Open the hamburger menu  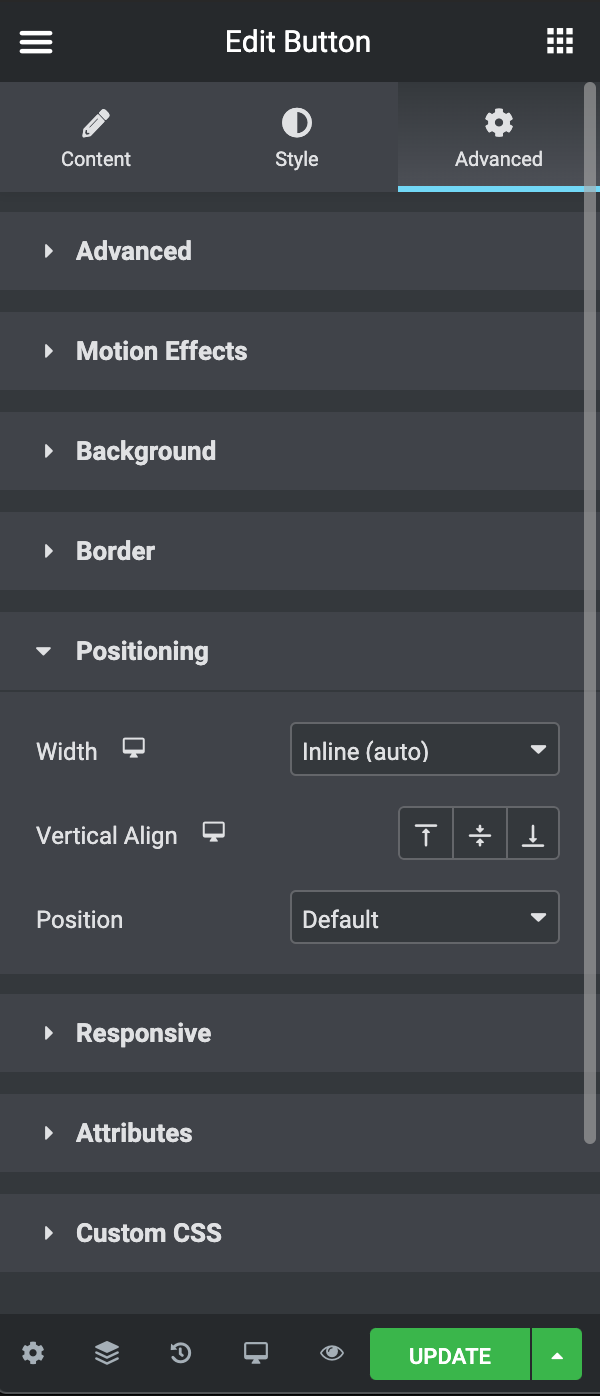(x=36, y=42)
